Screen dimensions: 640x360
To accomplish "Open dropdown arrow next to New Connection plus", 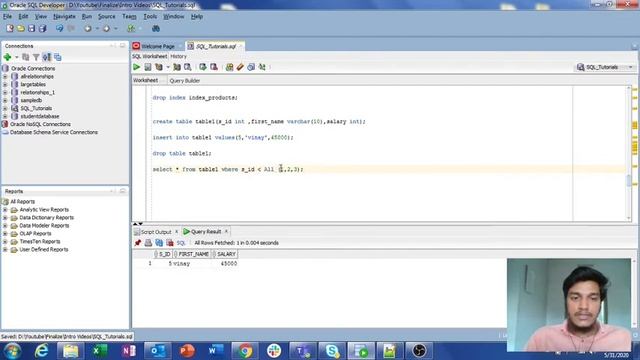I will pos(17,57).
